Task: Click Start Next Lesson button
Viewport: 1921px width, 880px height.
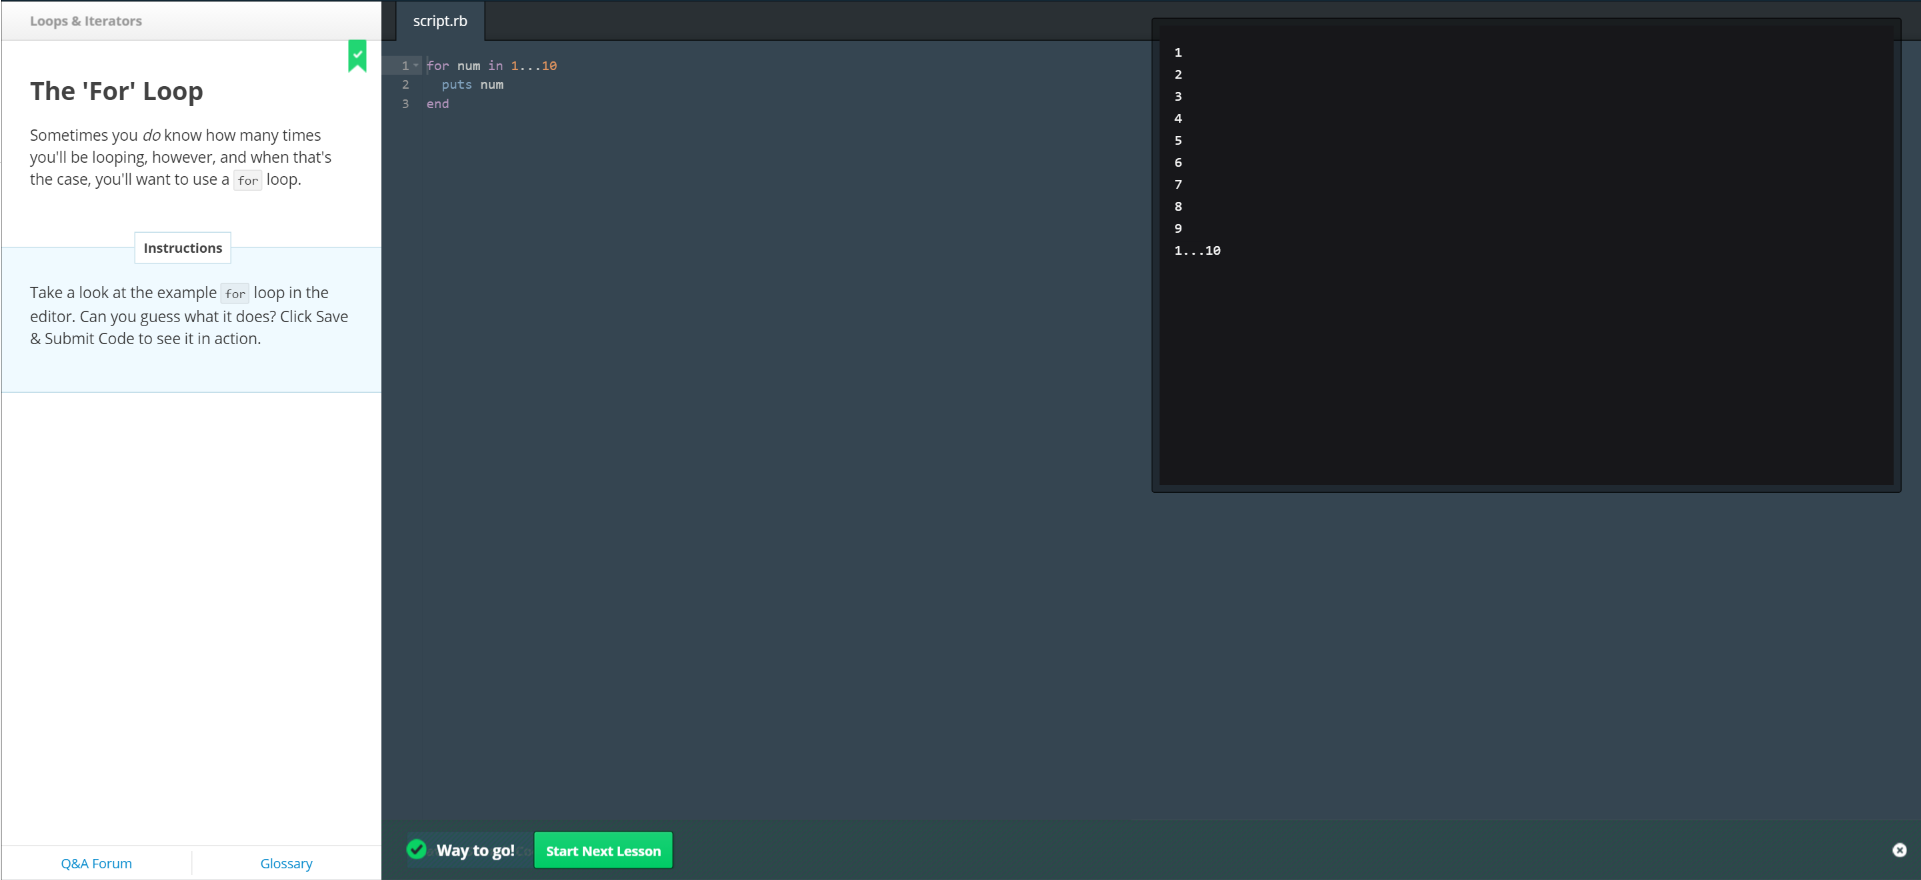Action: point(603,851)
